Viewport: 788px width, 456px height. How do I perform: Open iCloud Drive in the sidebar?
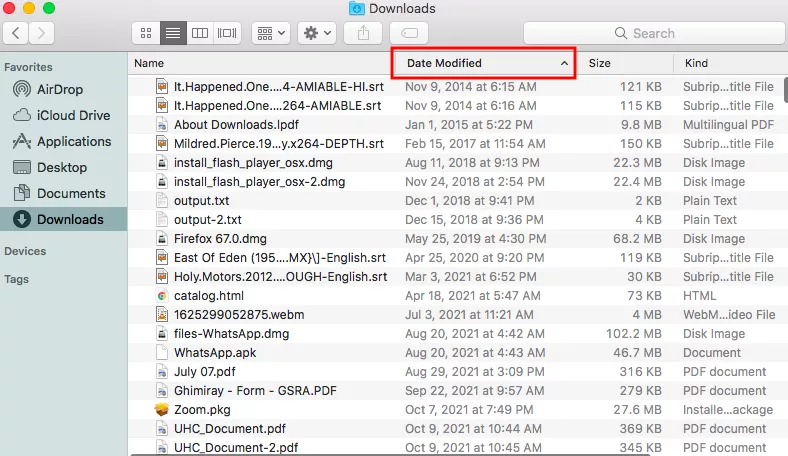tap(61, 116)
